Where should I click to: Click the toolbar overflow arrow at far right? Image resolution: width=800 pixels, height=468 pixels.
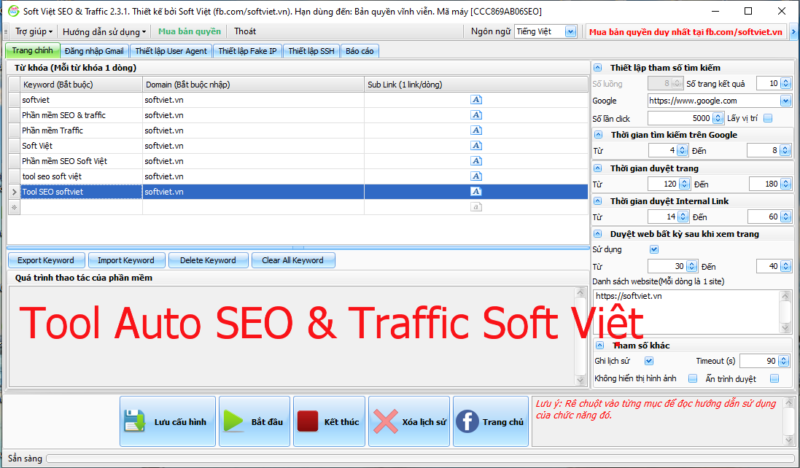pos(793,32)
